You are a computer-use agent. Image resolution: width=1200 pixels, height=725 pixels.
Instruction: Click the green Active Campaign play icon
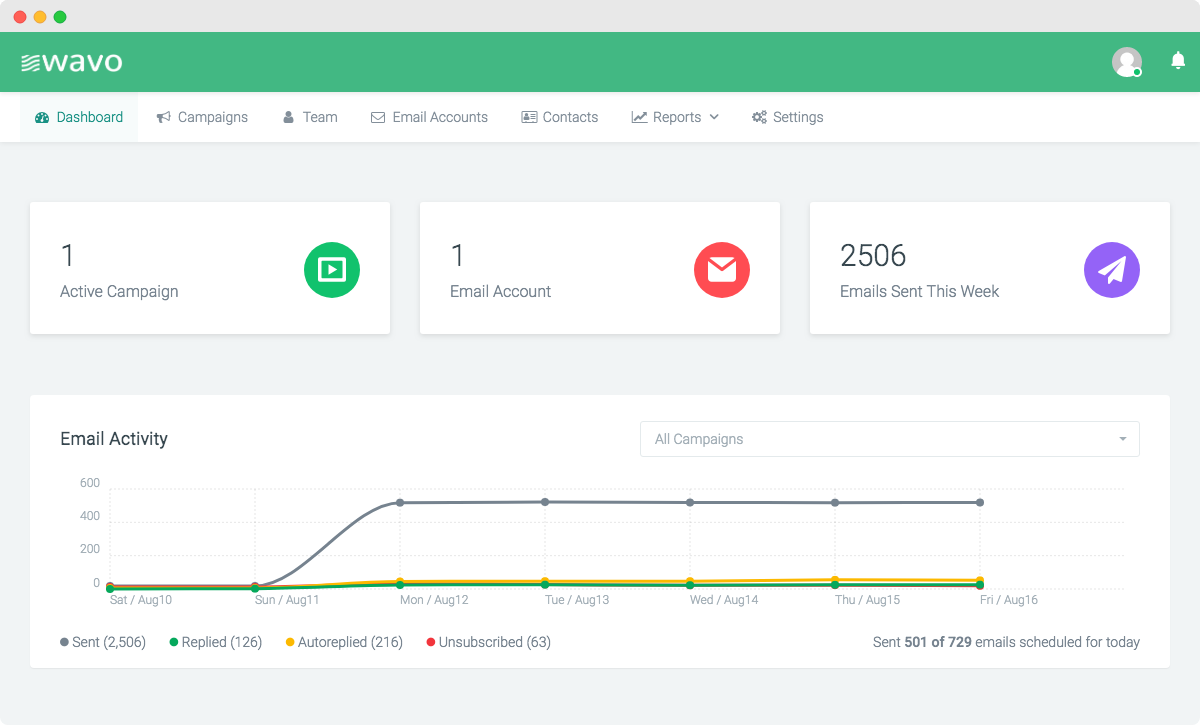coord(331,269)
